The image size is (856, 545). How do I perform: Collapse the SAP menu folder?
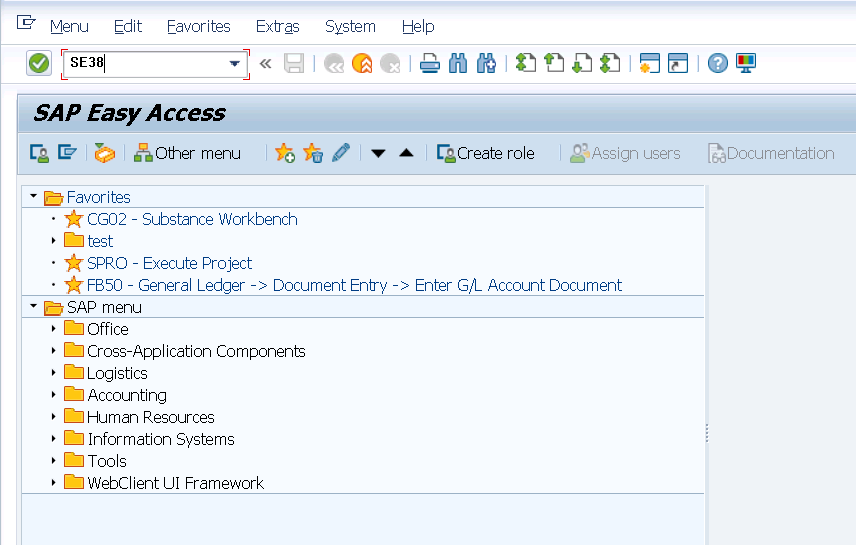(34, 306)
